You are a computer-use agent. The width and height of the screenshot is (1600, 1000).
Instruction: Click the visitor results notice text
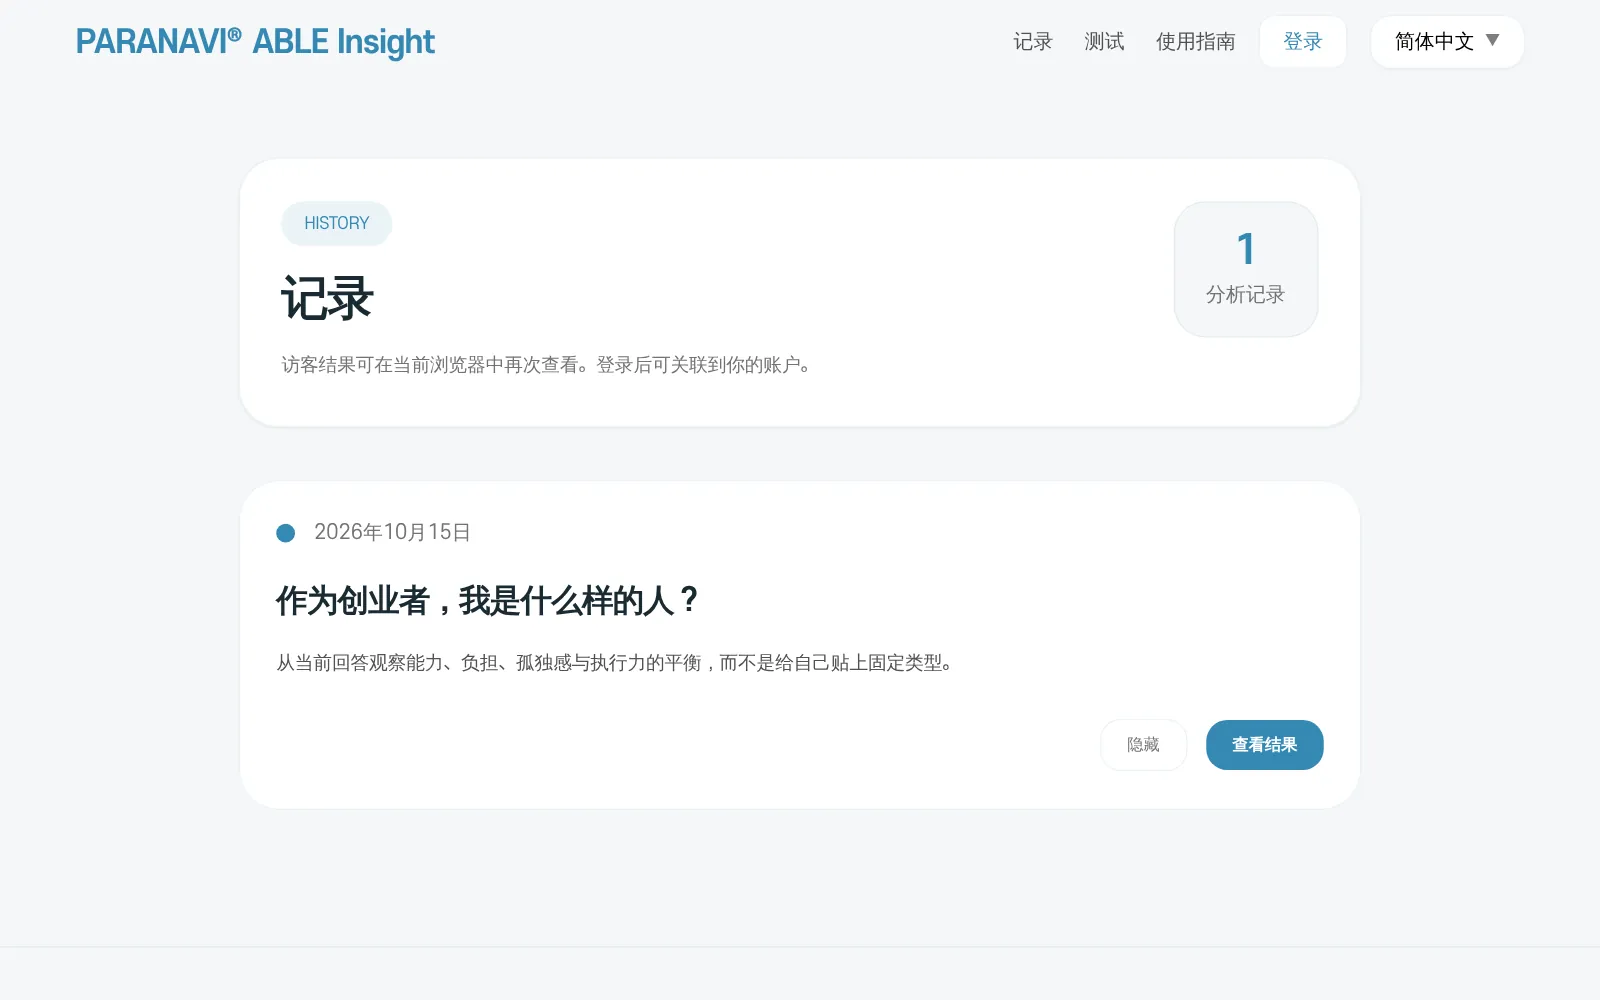[x=546, y=365]
